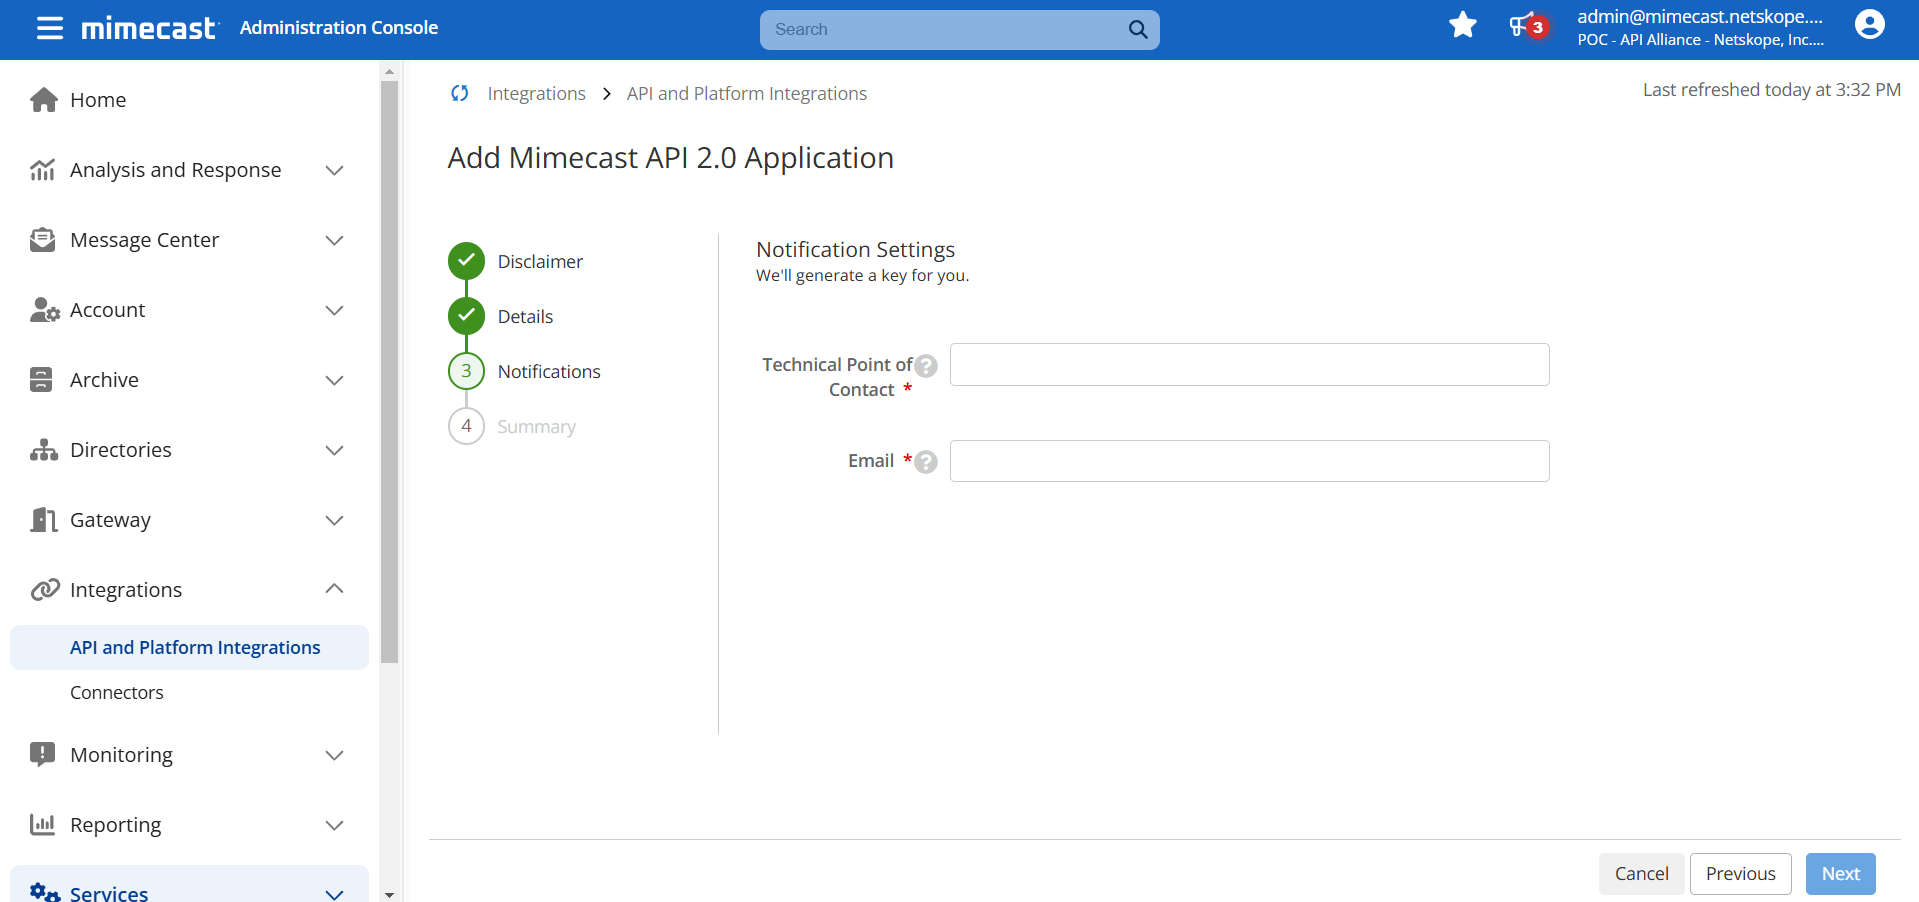Open the favorites star icon
The width and height of the screenshot is (1919, 902).
point(1463,25)
